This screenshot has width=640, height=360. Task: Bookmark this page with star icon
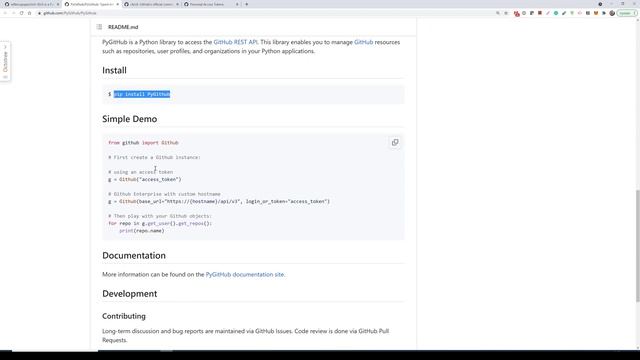coord(506,13)
